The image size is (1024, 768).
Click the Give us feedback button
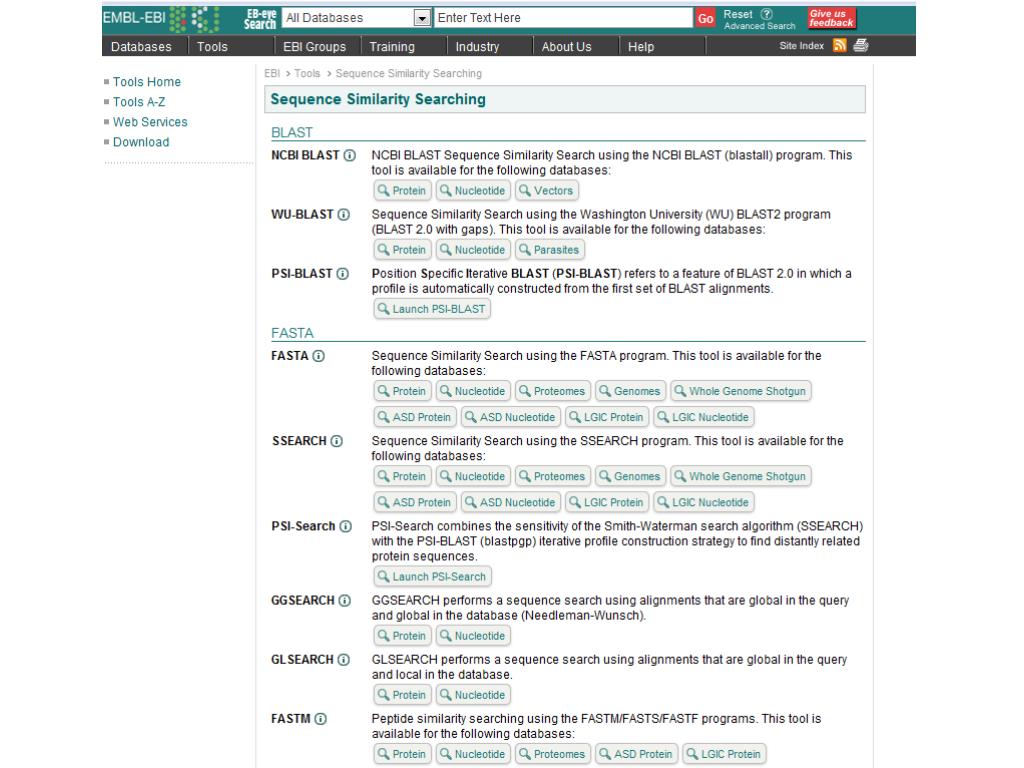(x=831, y=18)
